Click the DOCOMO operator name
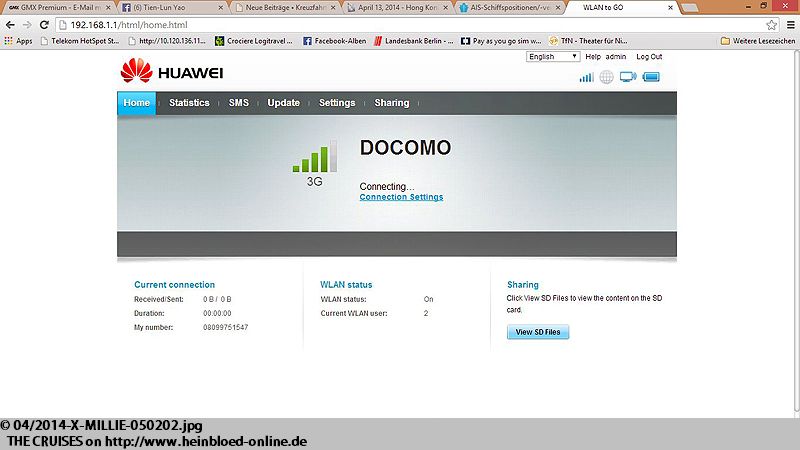Screen dimensions: 800x450 click(406, 148)
